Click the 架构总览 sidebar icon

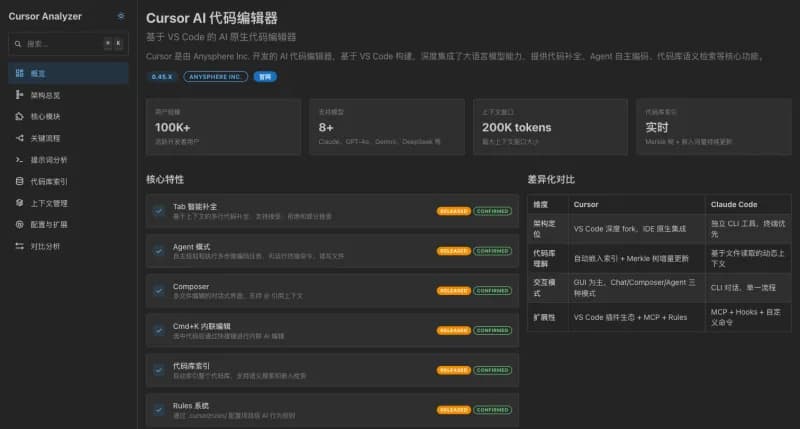click(x=19, y=95)
